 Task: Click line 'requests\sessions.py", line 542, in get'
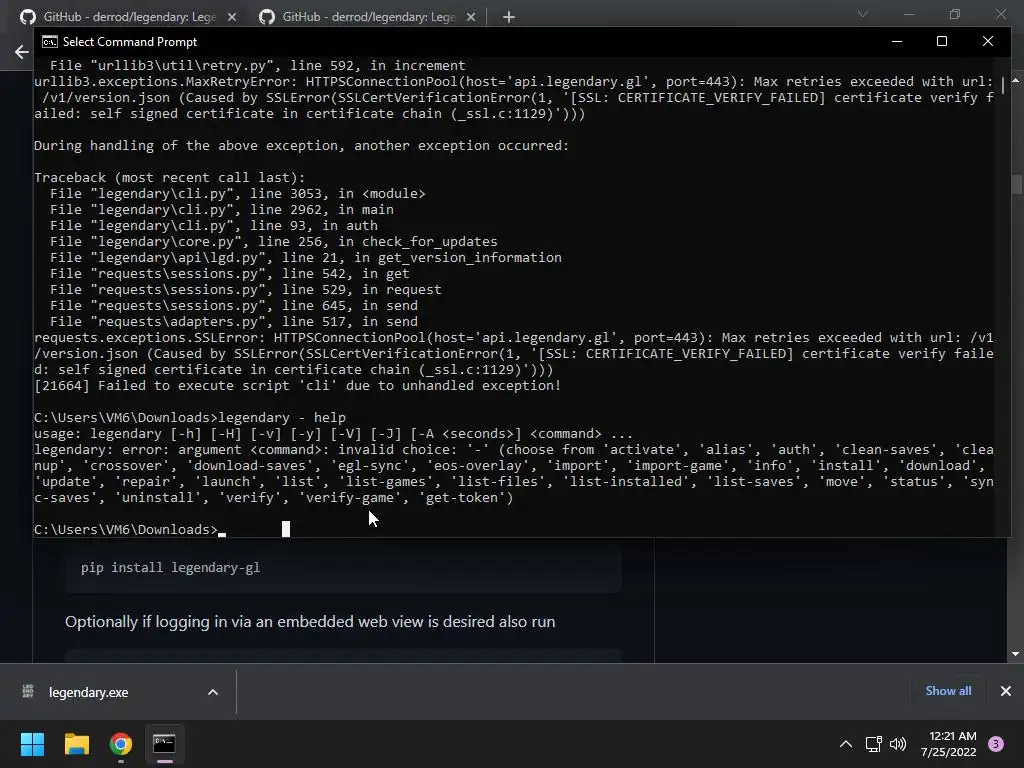click(230, 274)
